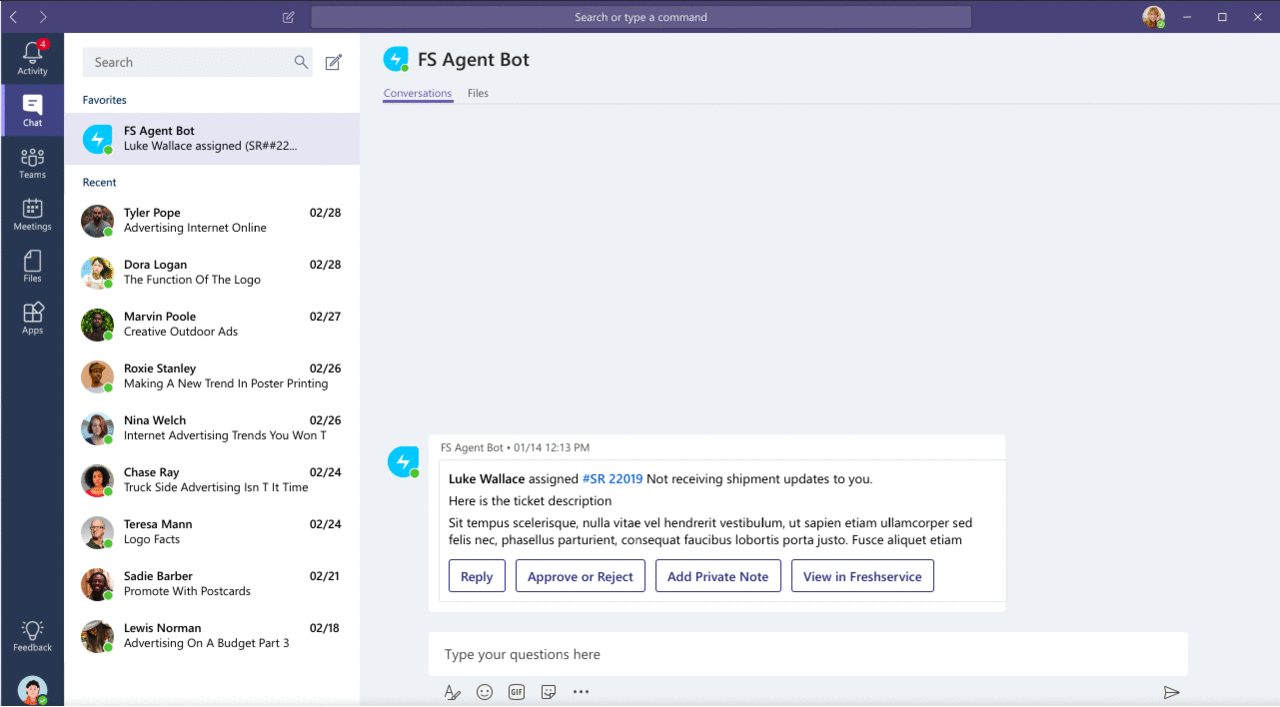Click the Recent section label
The height and width of the screenshot is (707, 1280).
click(99, 182)
